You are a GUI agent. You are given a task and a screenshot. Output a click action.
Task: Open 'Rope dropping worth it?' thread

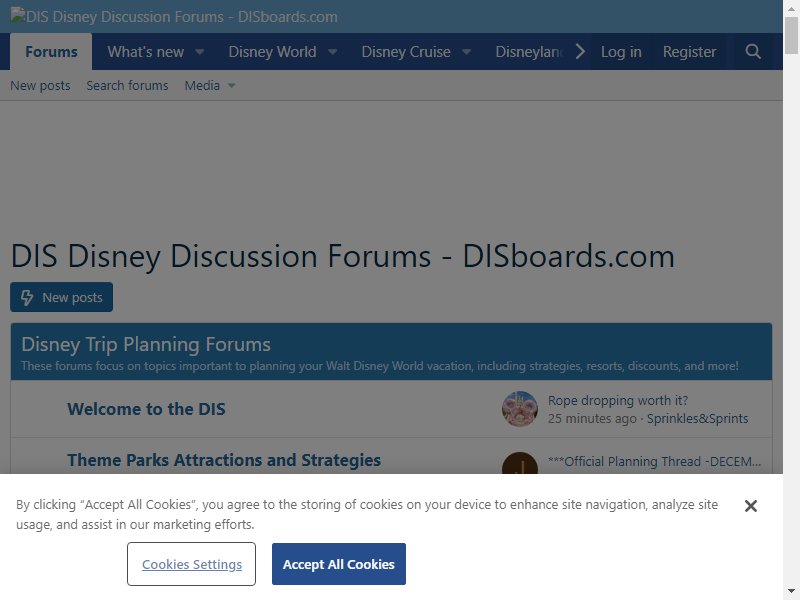(618, 401)
